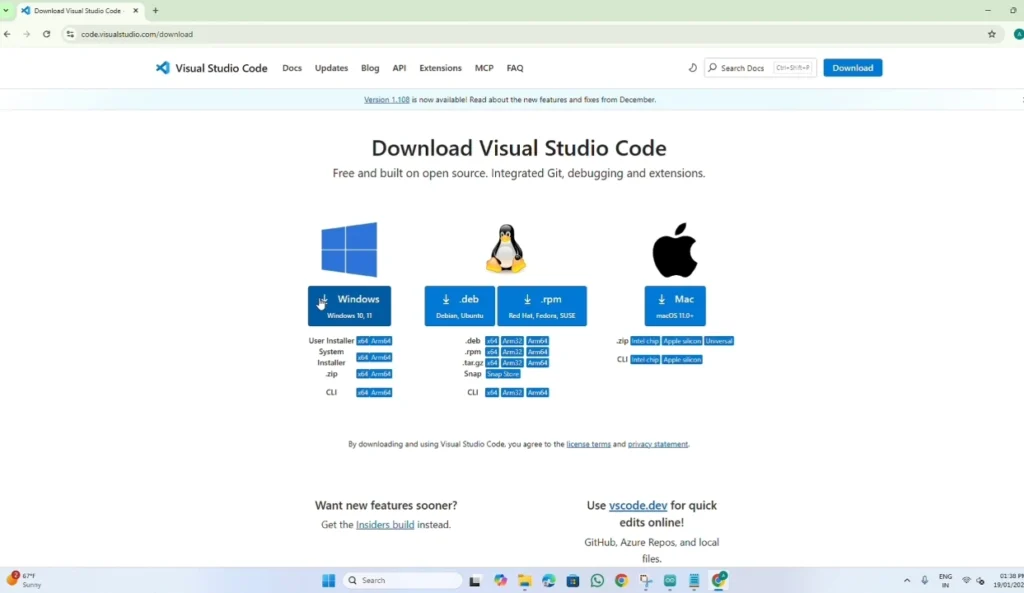
Task: Open the Chrome tab search dropdown
Action: [x=7, y=10]
